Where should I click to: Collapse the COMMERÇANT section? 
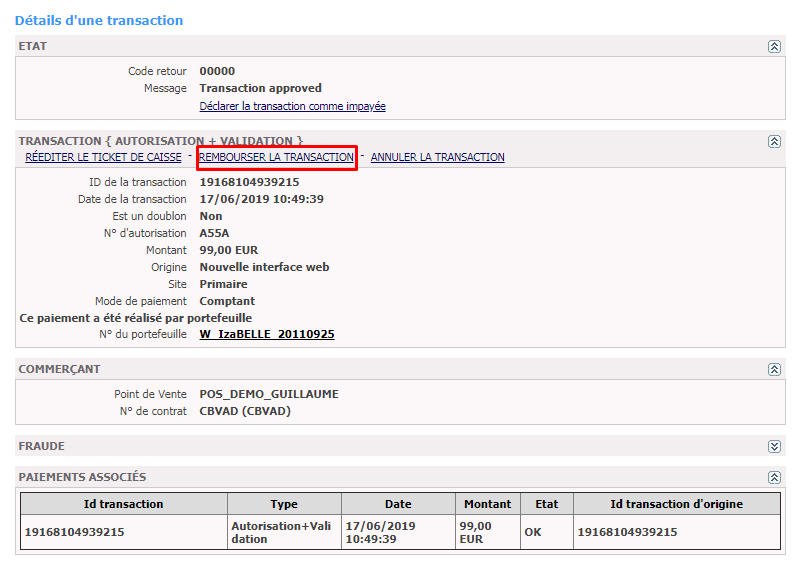pyautogui.click(x=774, y=369)
